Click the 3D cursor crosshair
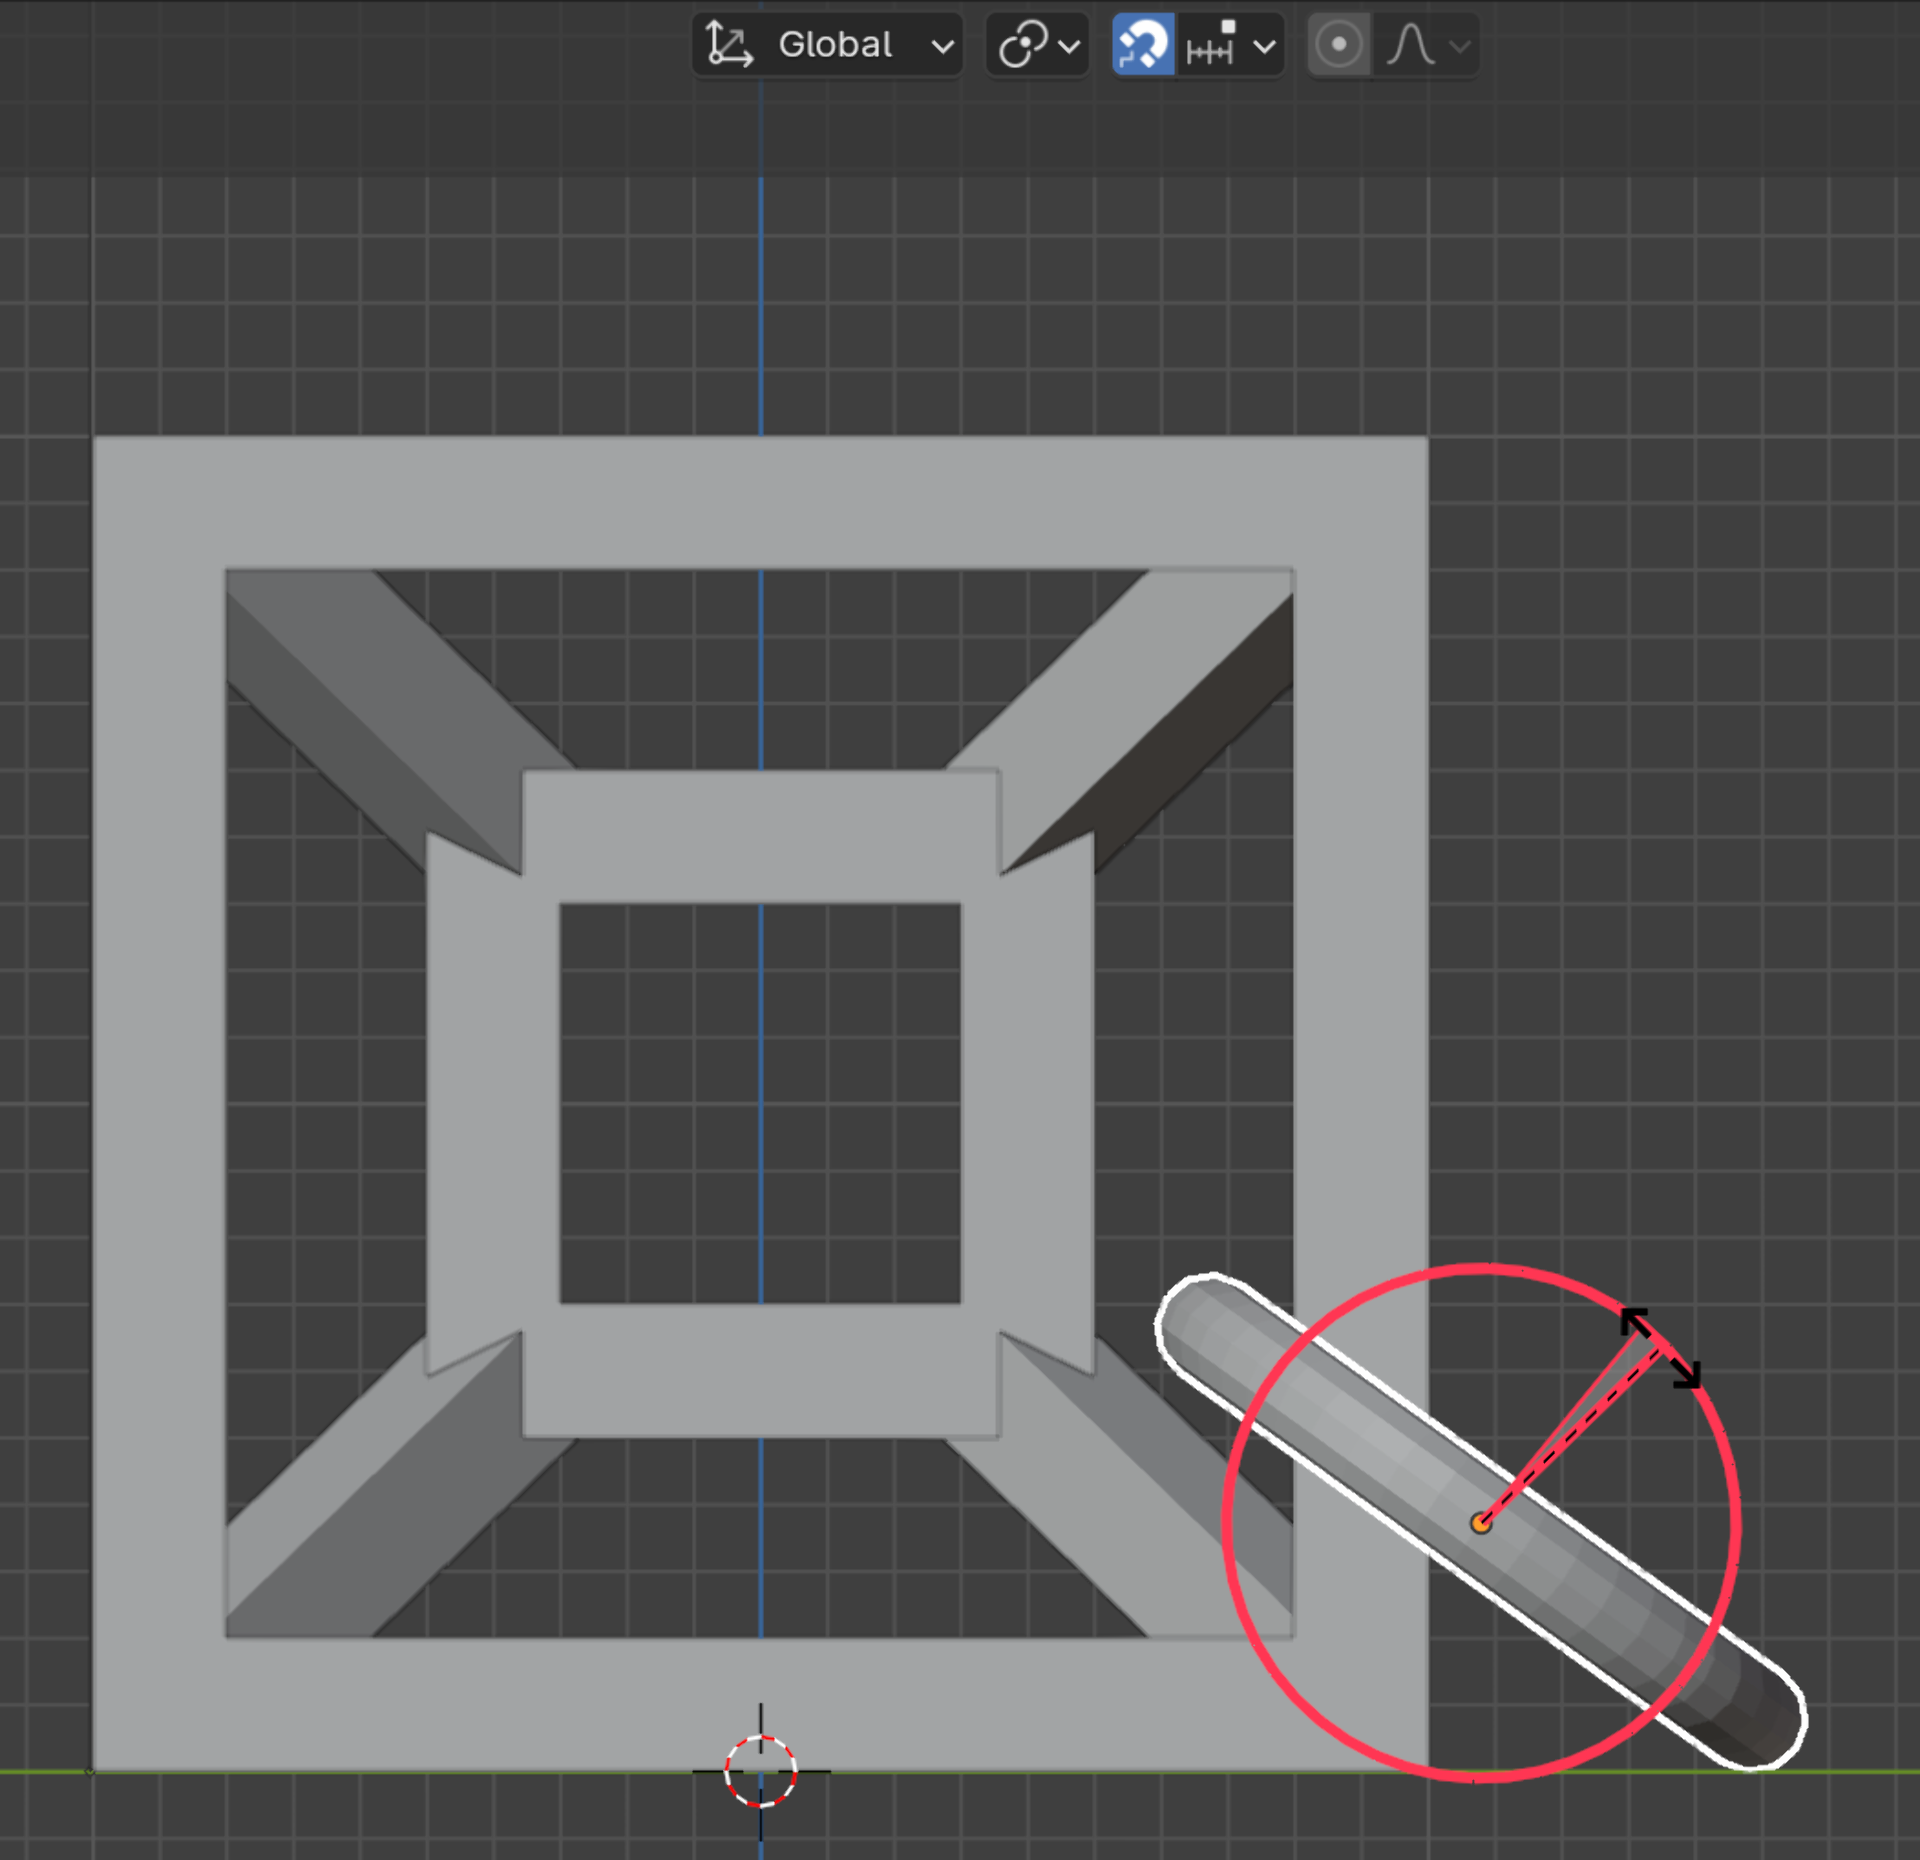The width and height of the screenshot is (1920, 1860). [760, 1772]
